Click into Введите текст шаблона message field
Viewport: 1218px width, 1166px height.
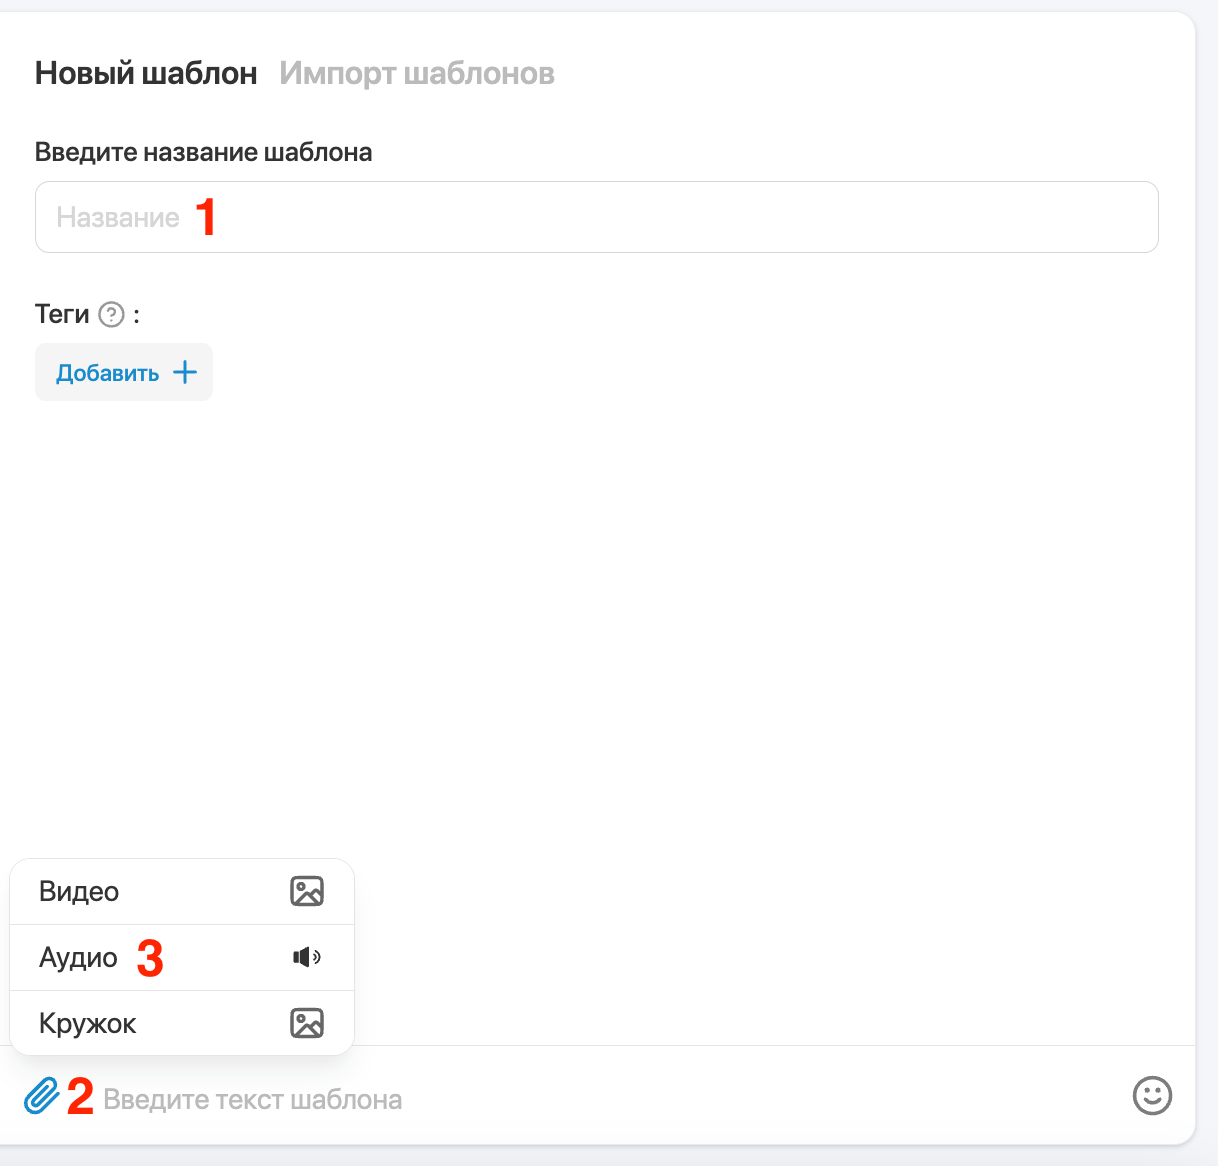coord(610,1099)
